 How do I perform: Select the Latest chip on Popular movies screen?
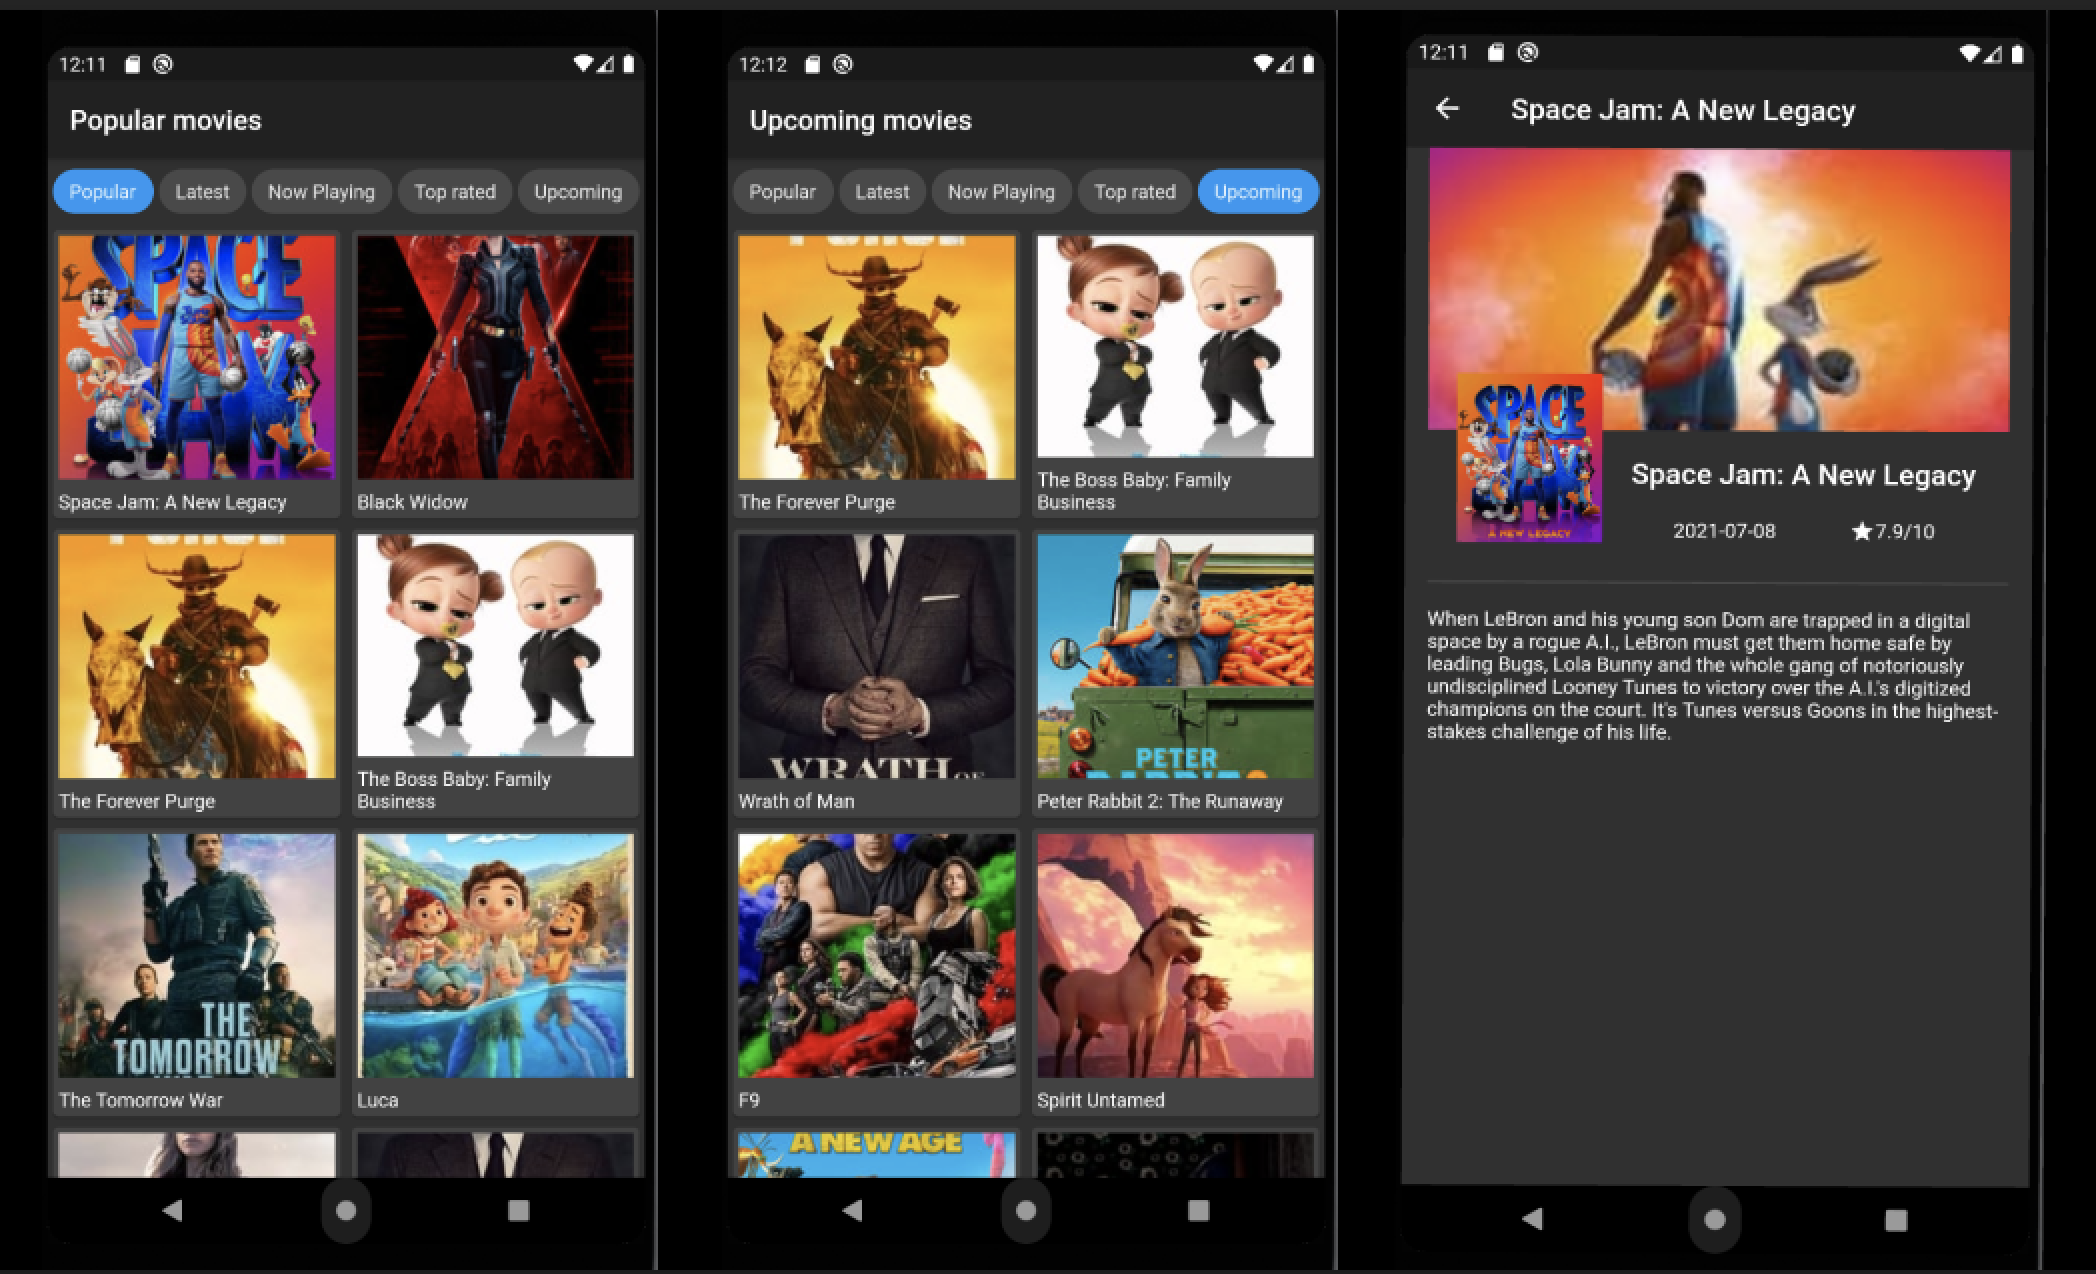[202, 192]
